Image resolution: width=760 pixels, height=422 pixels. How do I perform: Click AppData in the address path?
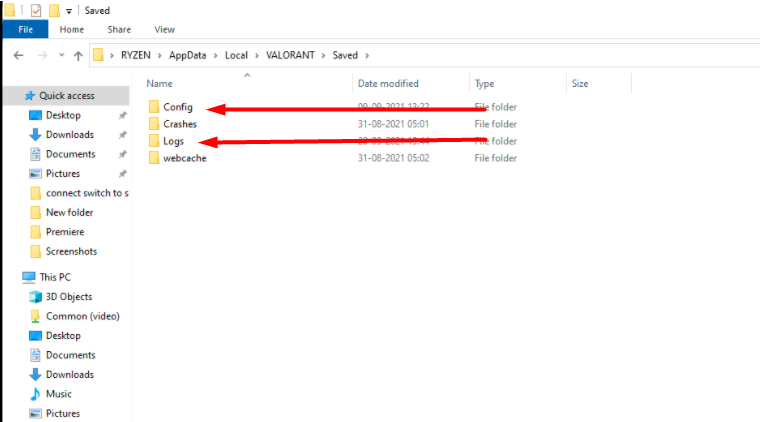click(188, 55)
